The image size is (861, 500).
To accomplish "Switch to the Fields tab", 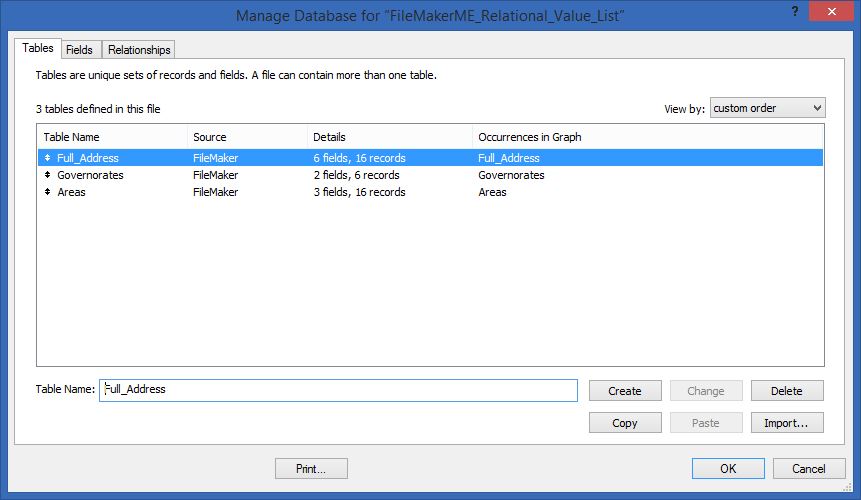I will coord(79,50).
